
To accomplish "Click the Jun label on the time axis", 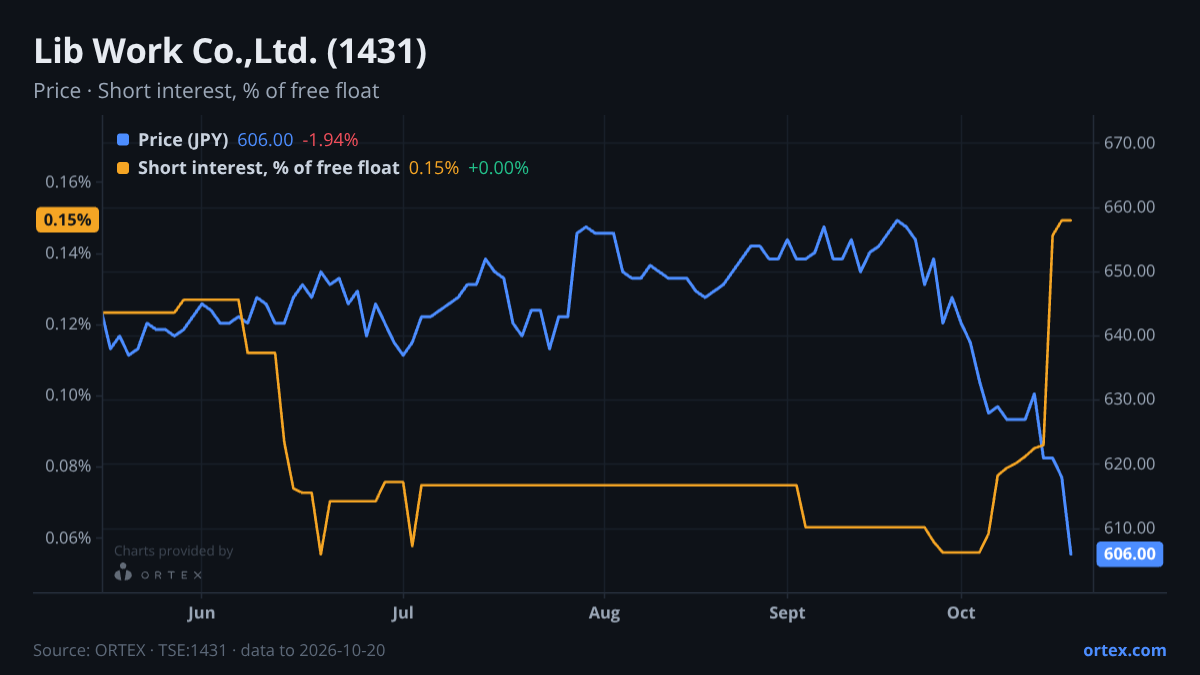I will (x=202, y=612).
